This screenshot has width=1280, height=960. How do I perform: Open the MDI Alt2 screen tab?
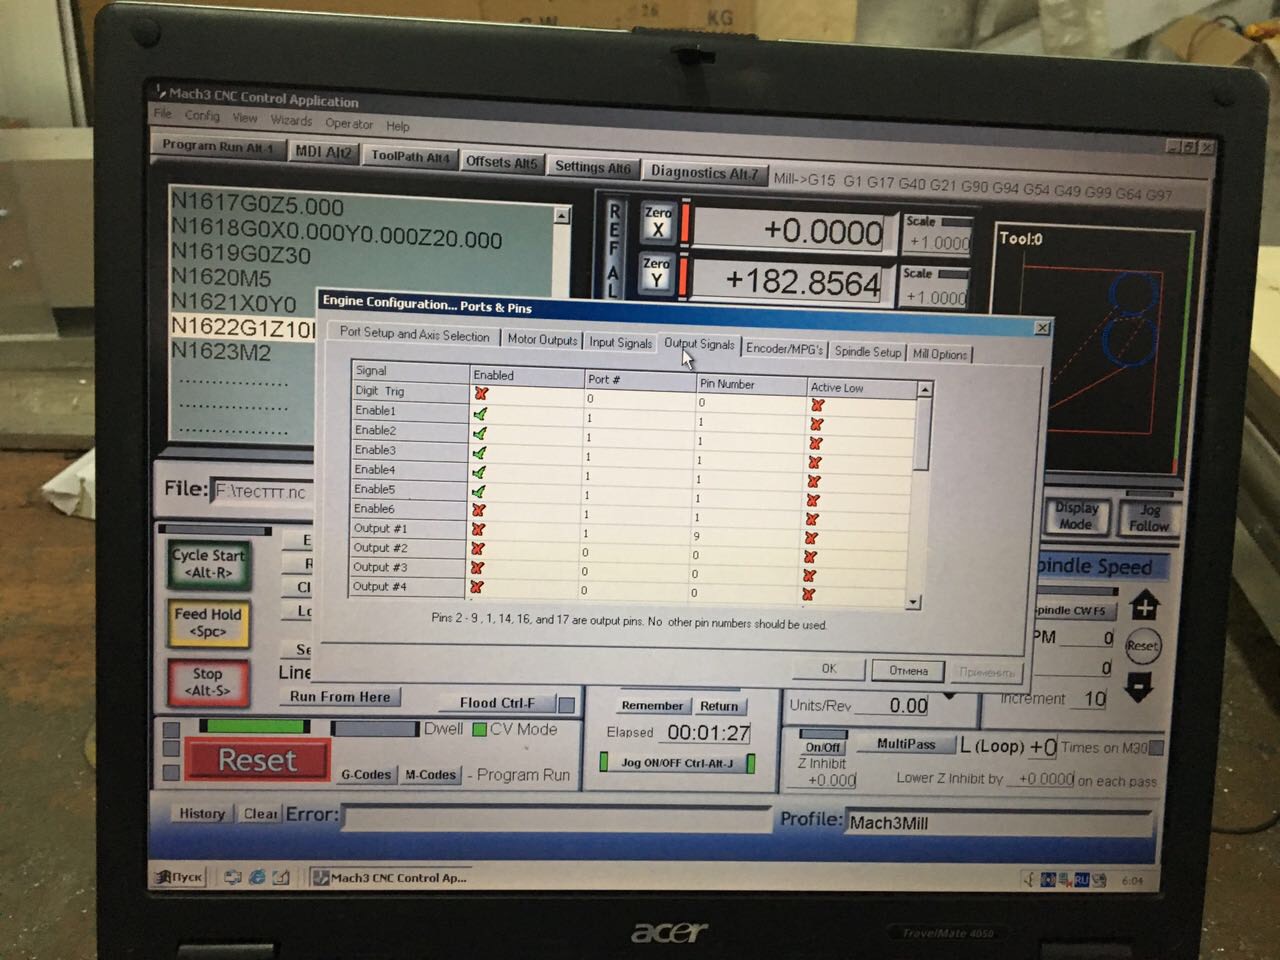(x=323, y=151)
